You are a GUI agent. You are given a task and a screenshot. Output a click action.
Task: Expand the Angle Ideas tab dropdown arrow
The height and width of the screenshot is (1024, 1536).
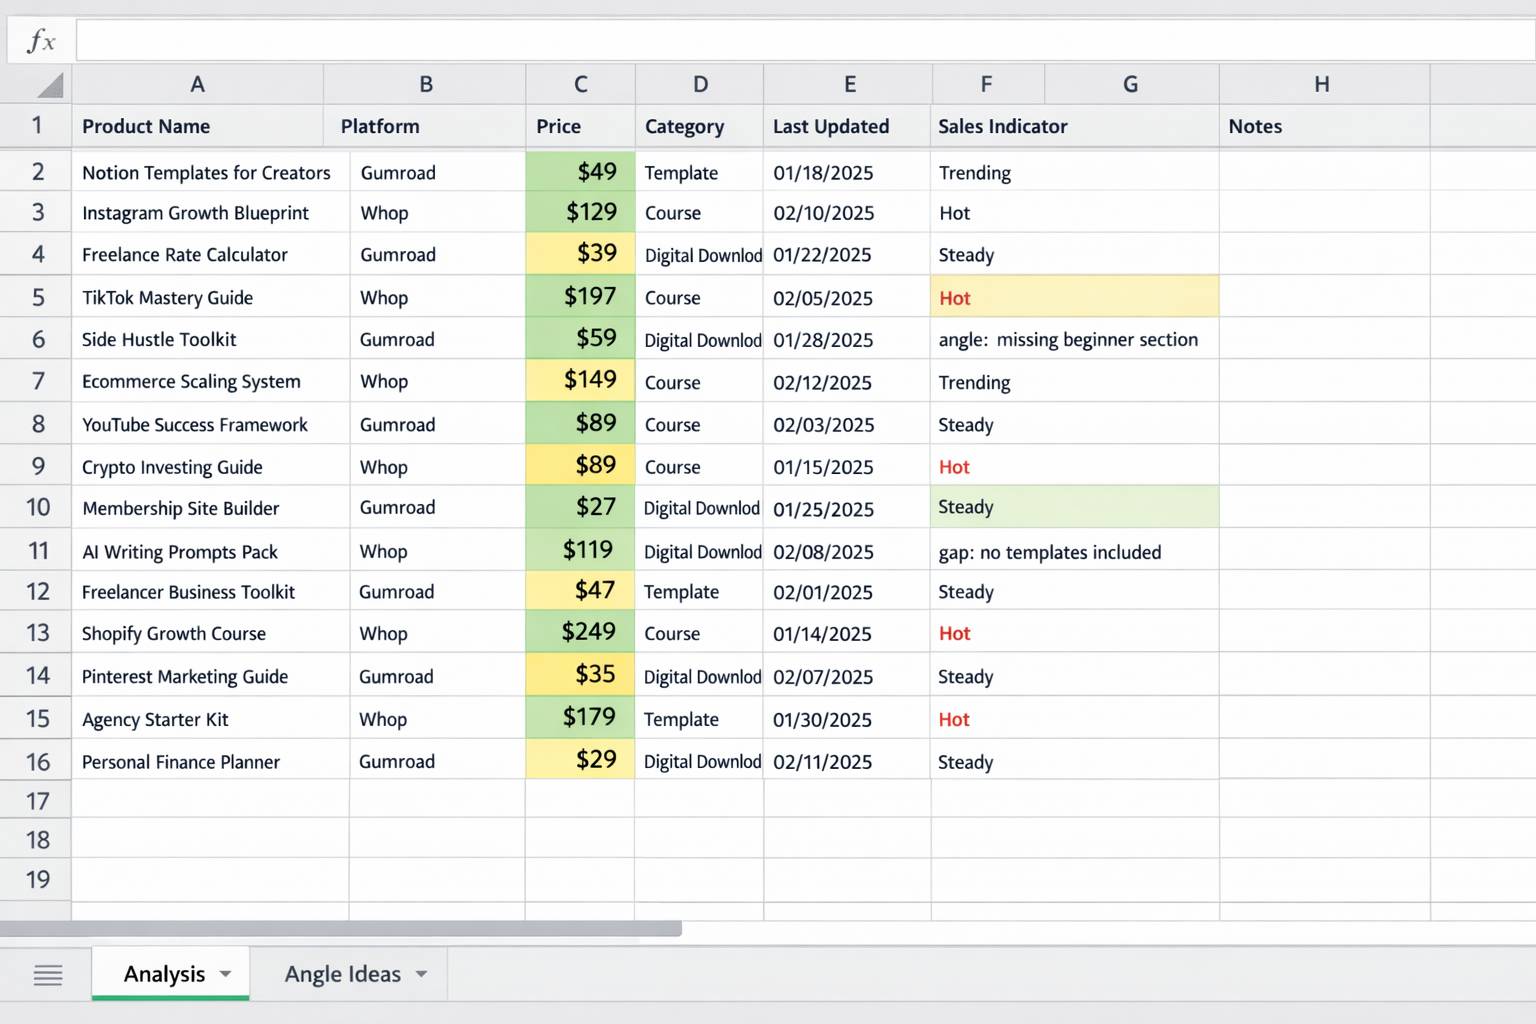pyautogui.click(x=422, y=974)
